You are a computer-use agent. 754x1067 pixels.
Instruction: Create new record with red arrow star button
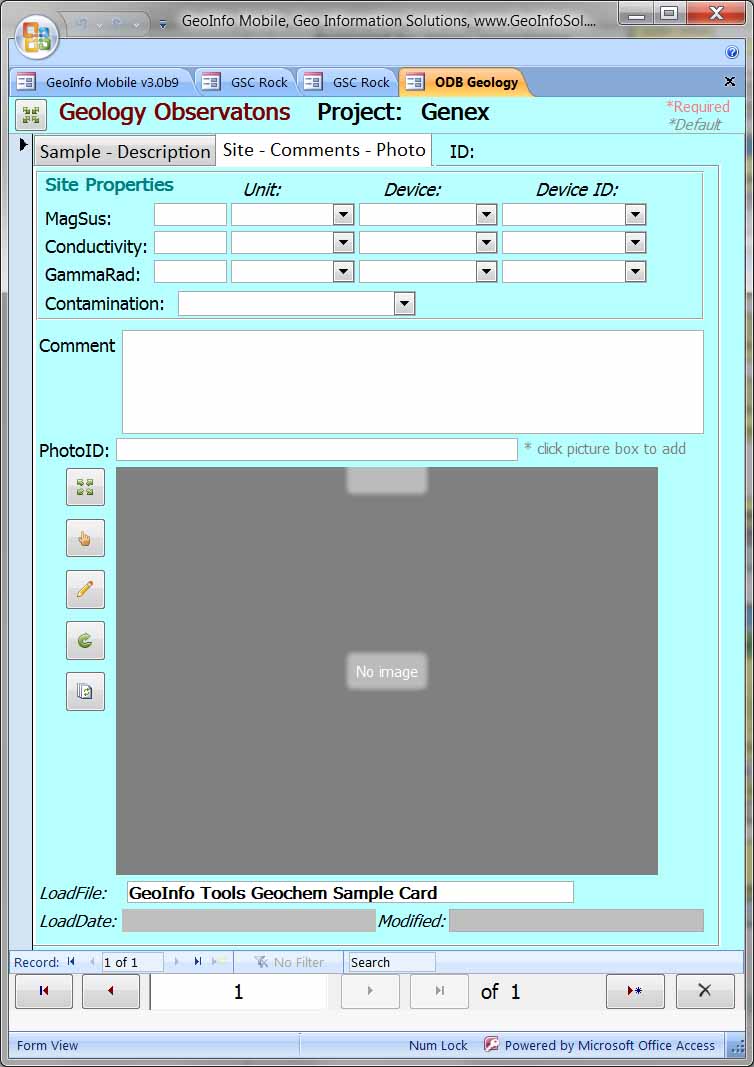[x=635, y=991]
